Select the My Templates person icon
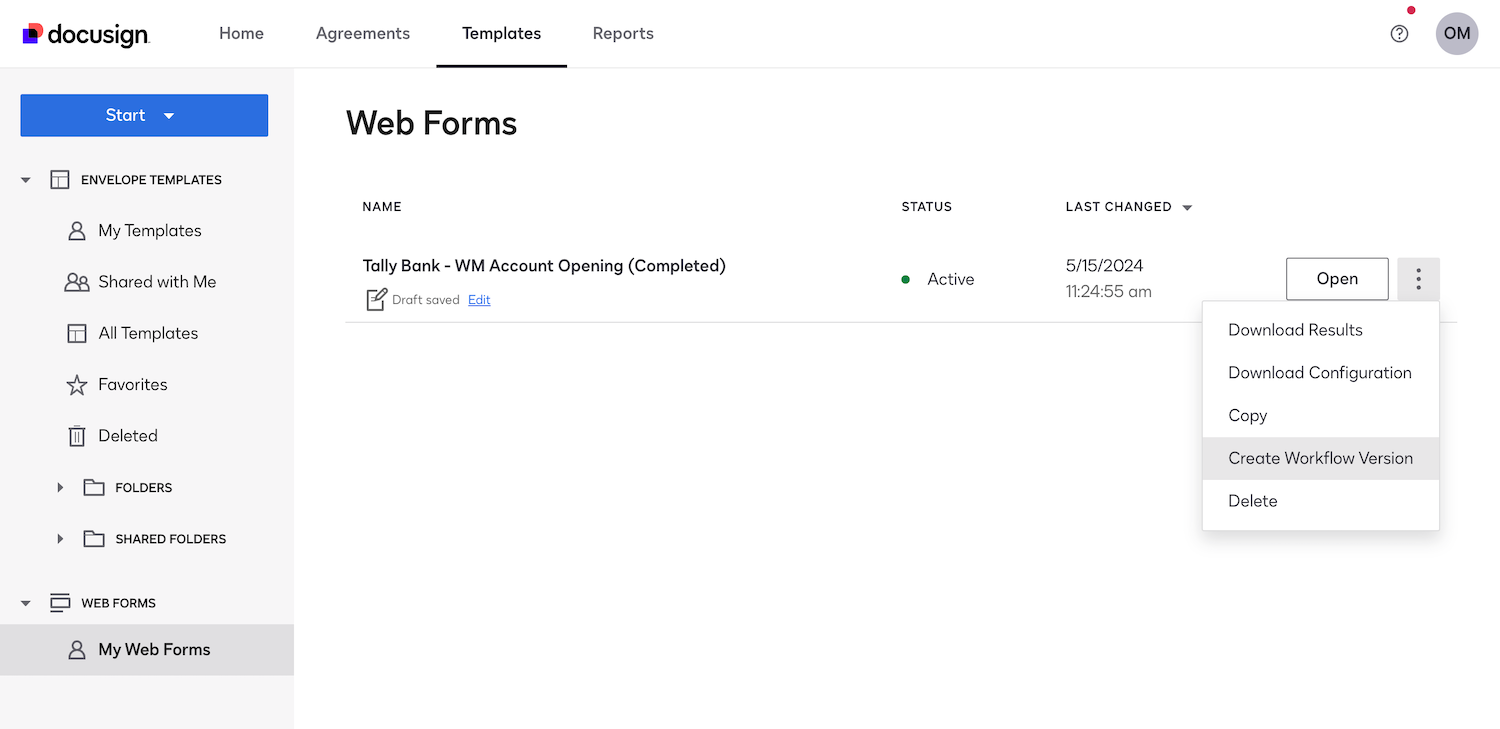 [x=77, y=230]
